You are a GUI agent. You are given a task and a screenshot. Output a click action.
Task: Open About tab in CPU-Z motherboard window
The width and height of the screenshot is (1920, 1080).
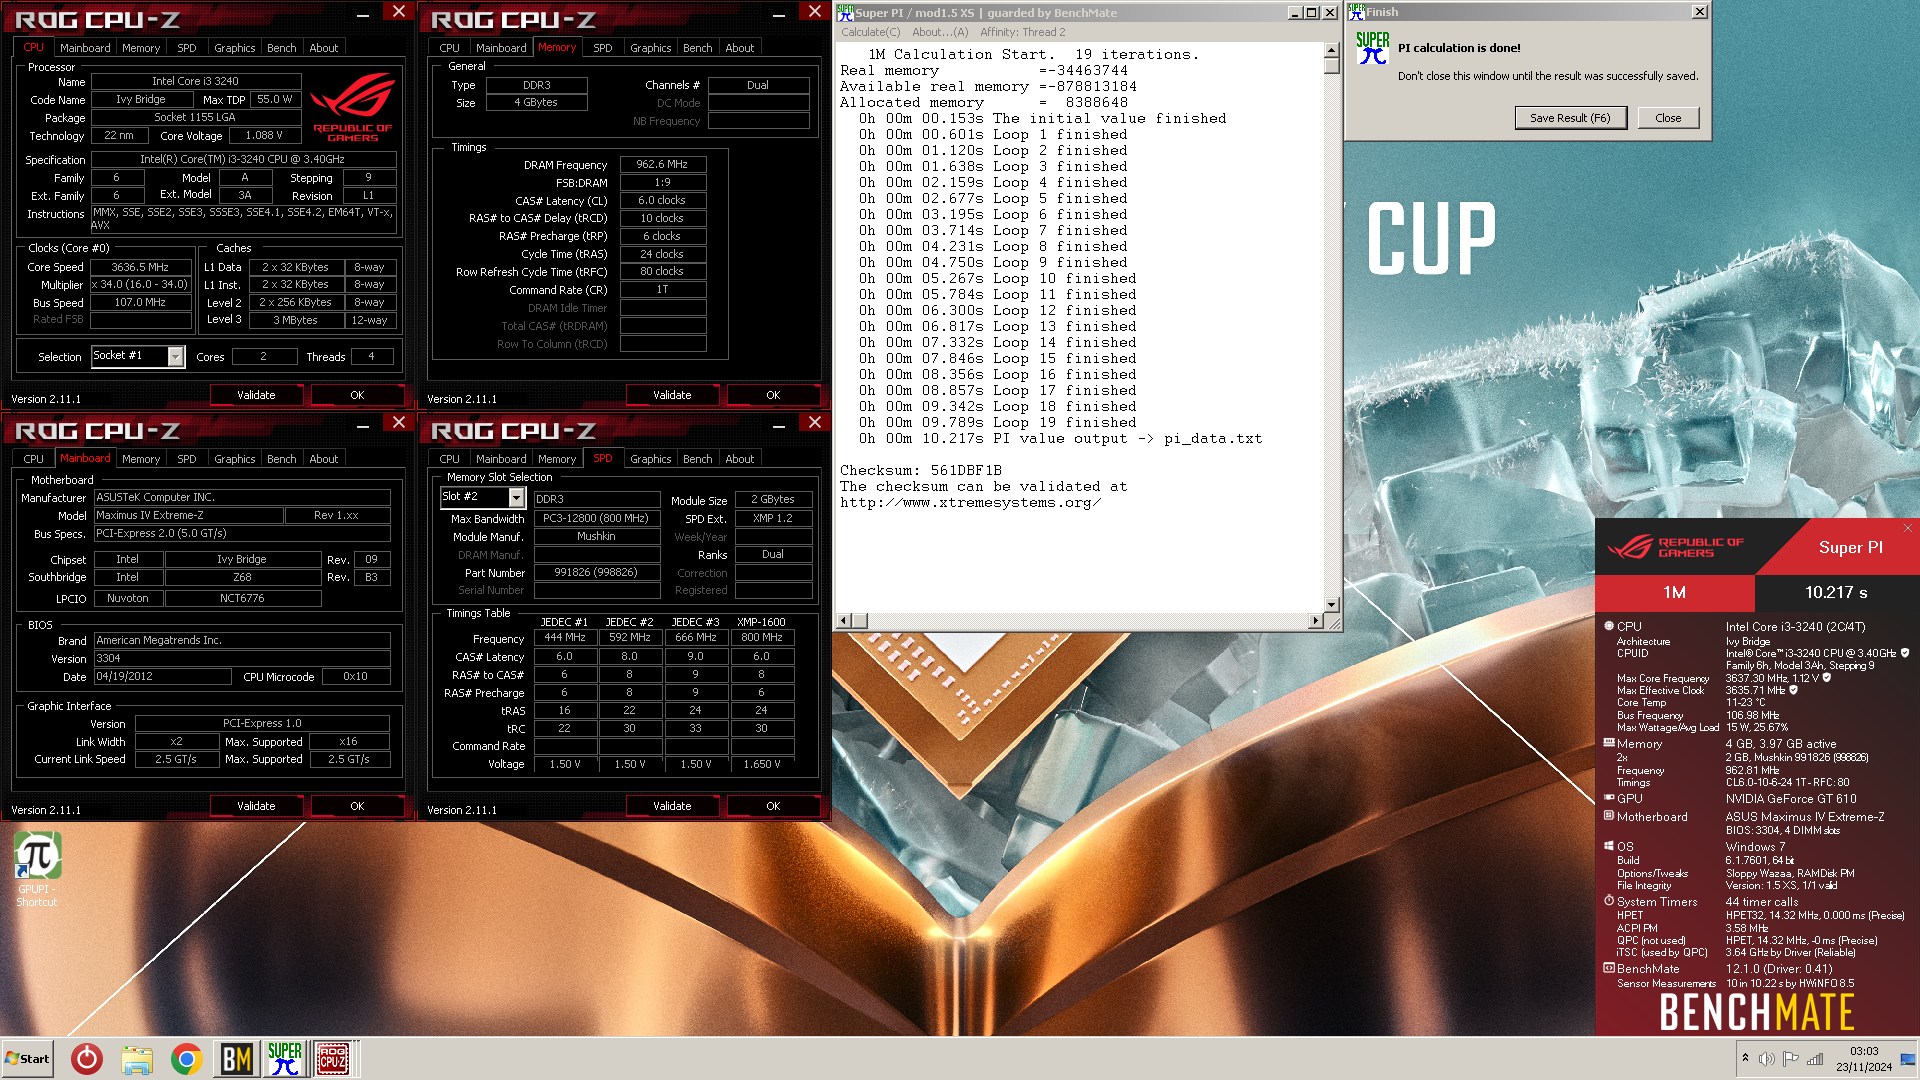coord(323,459)
